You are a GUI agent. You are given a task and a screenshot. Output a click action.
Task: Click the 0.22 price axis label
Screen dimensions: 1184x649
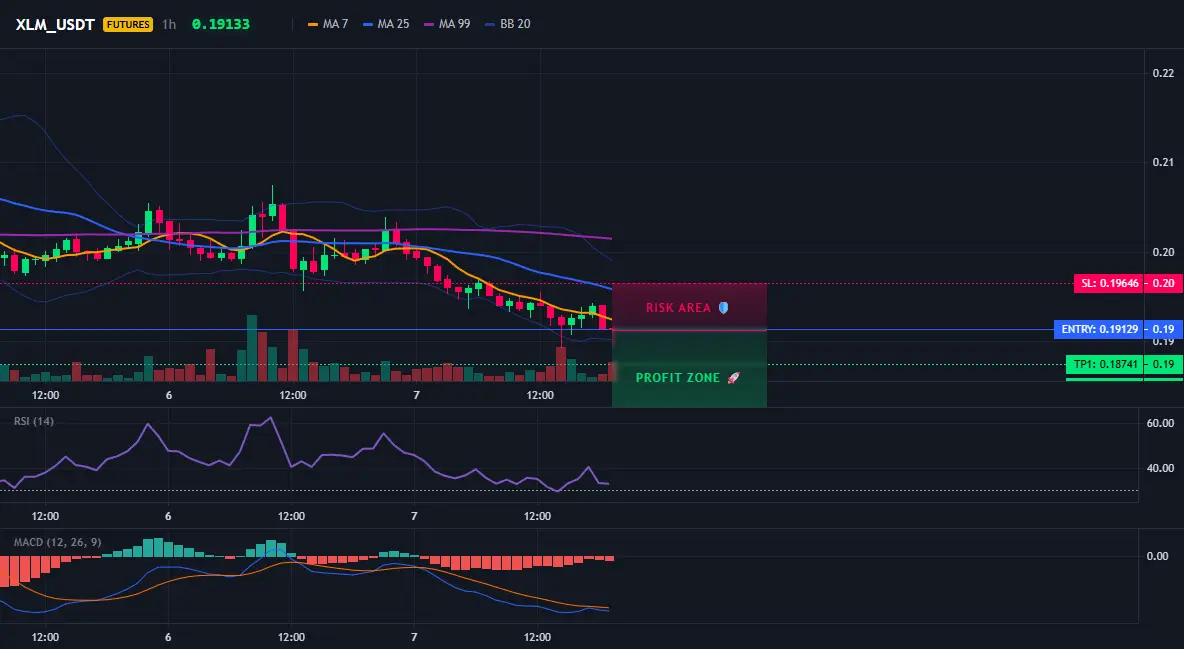click(1163, 73)
